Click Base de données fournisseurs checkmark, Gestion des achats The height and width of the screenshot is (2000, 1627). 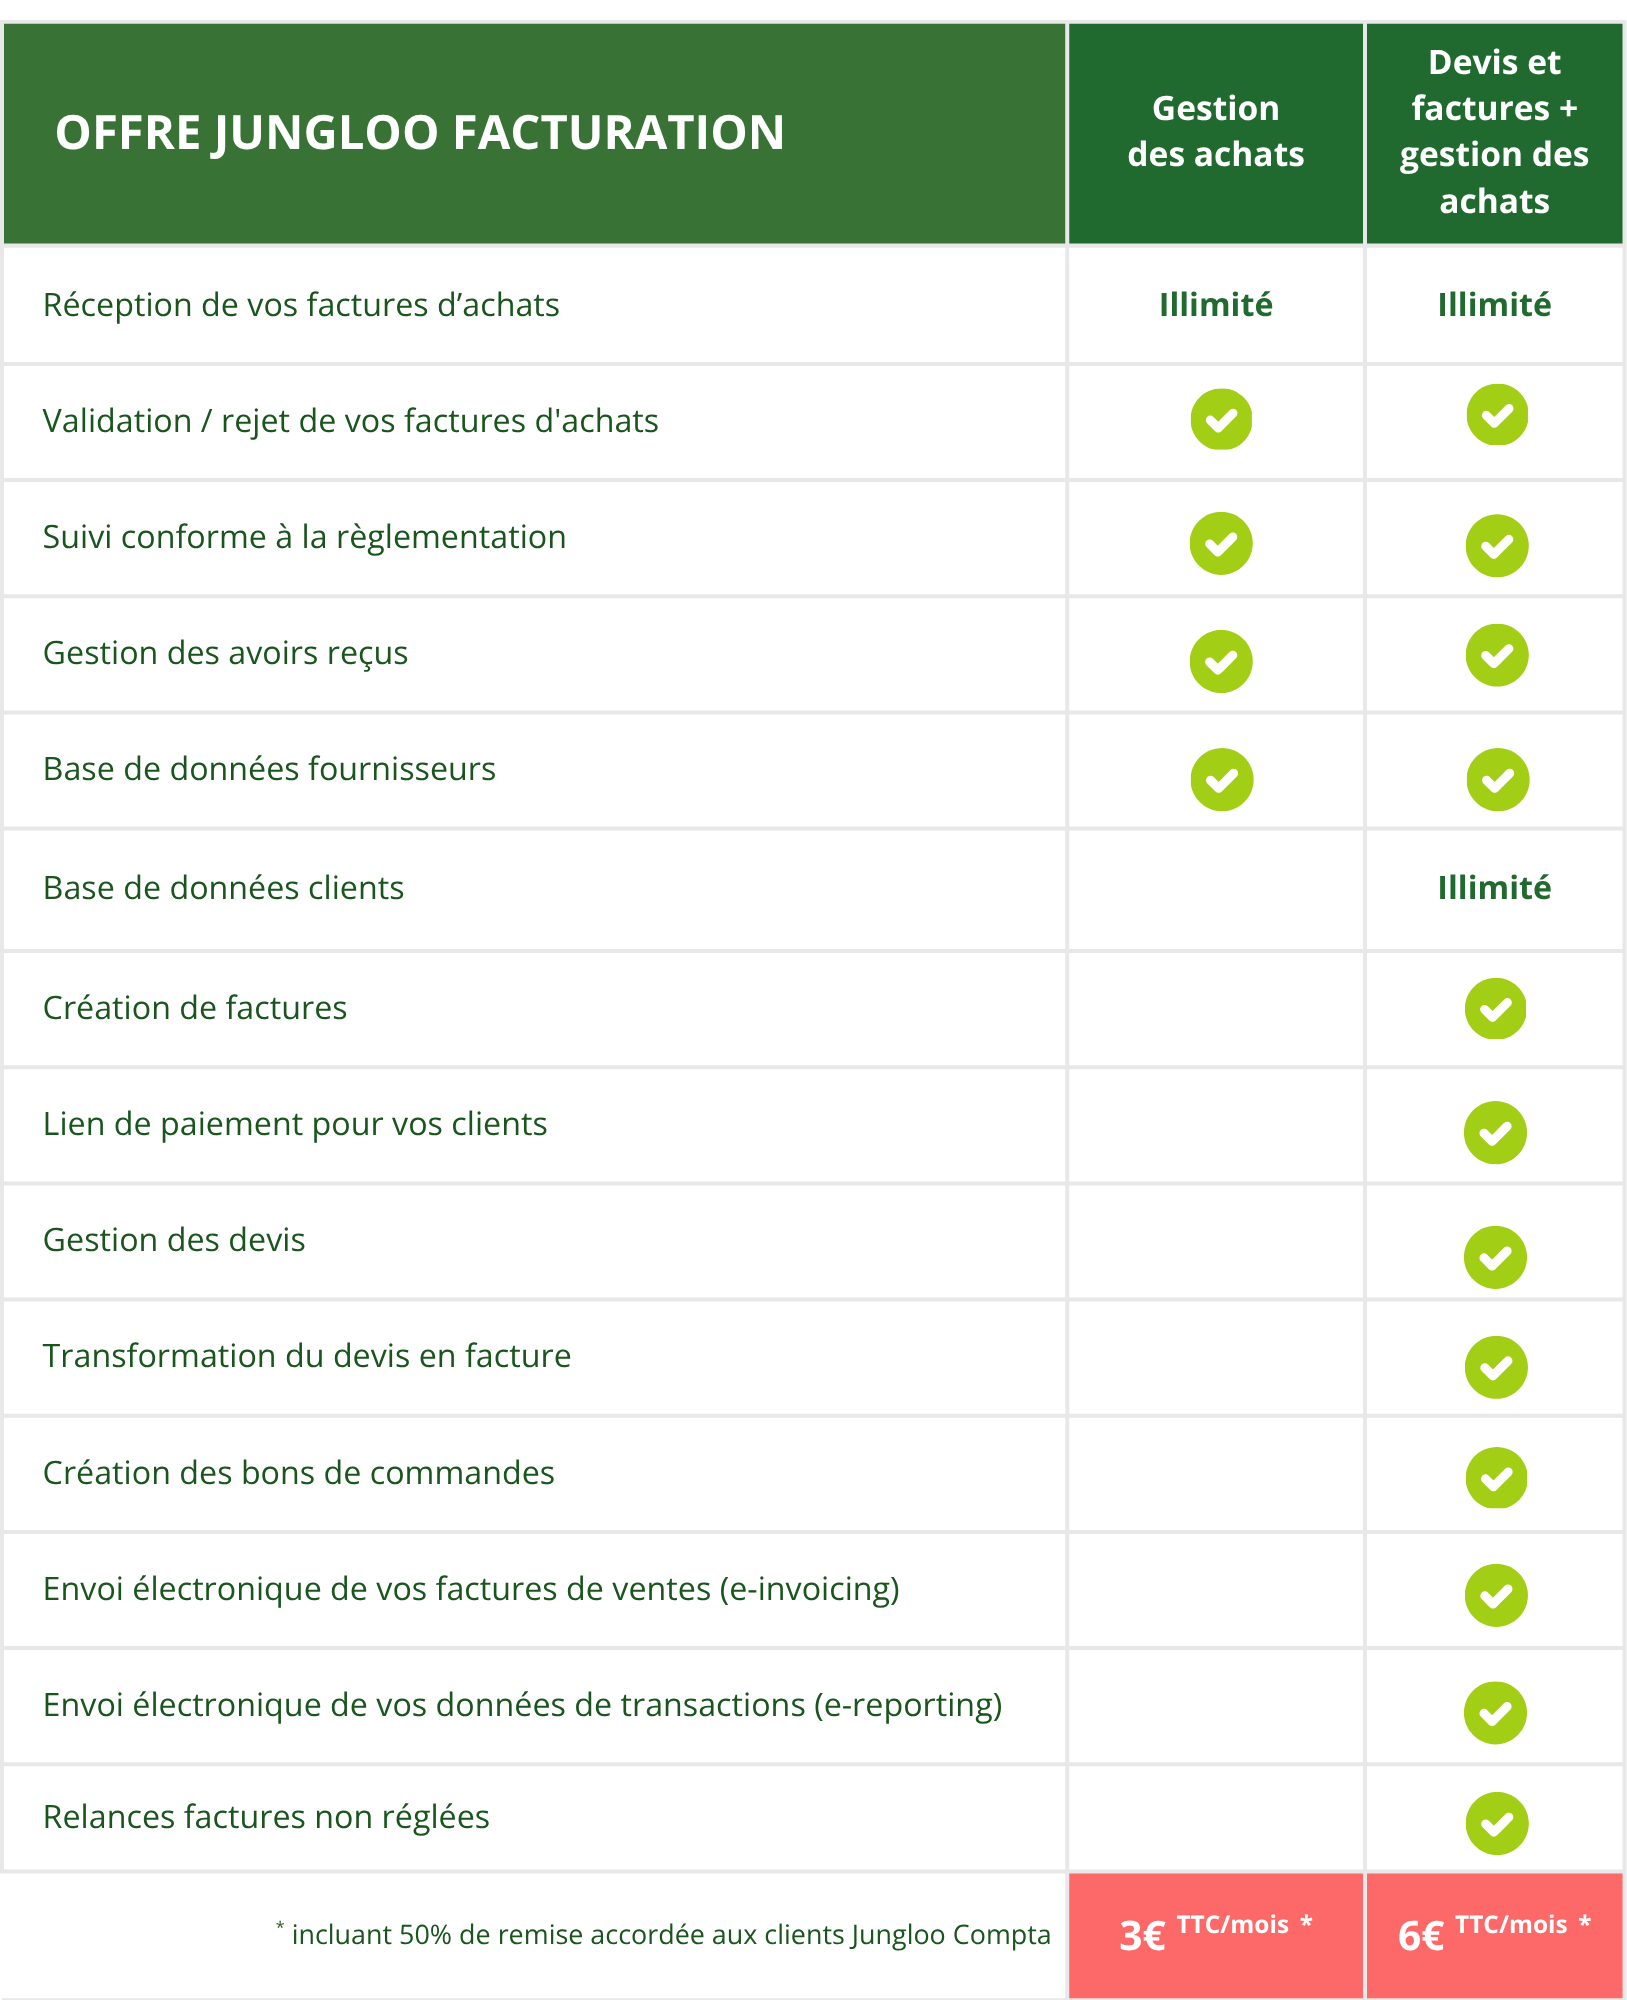[x=1222, y=779]
